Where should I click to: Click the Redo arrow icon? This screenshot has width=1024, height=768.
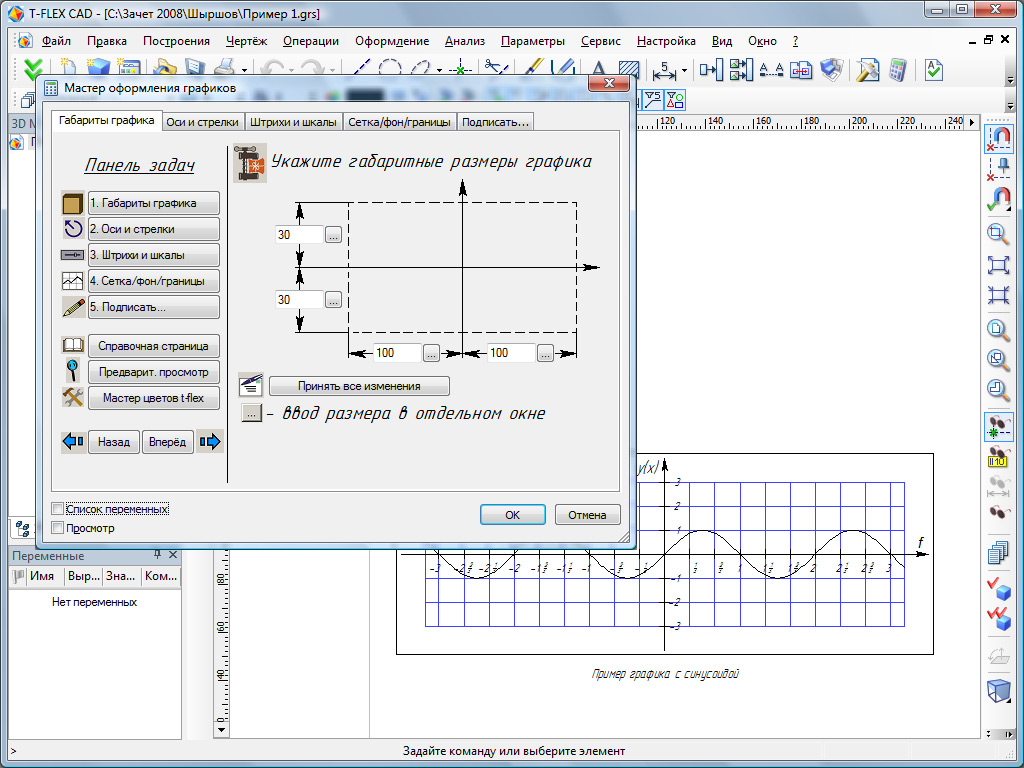[312, 69]
